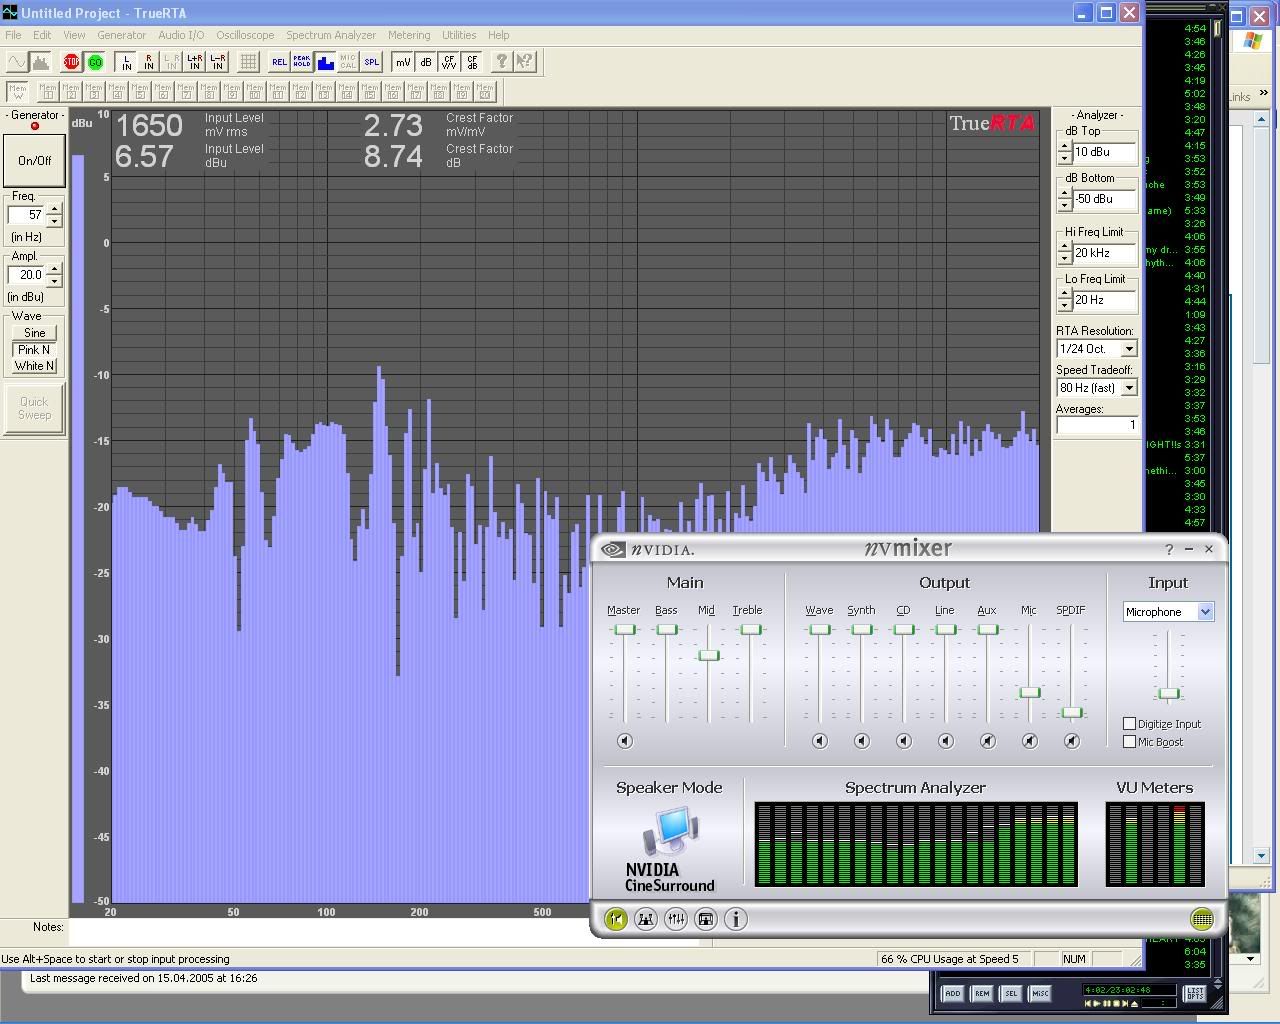Select the L-R IN input icon
Image resolution: width=1280 pixels, height=1024 pixels.
pos(217,62)
